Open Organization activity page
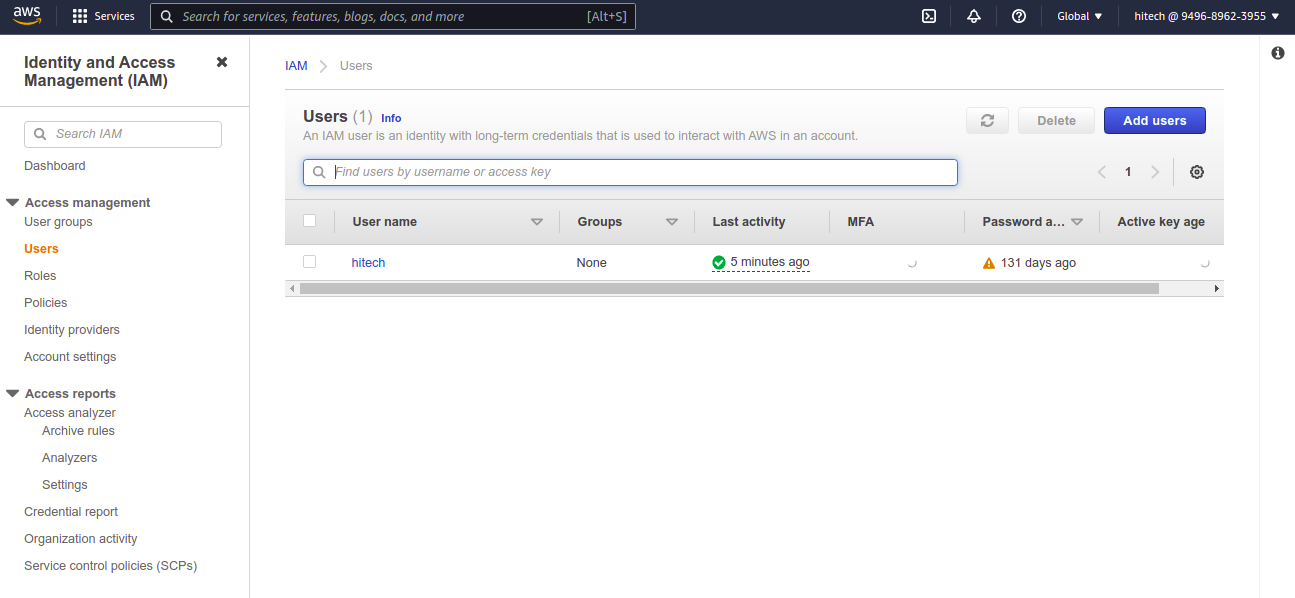 point(81,539)
